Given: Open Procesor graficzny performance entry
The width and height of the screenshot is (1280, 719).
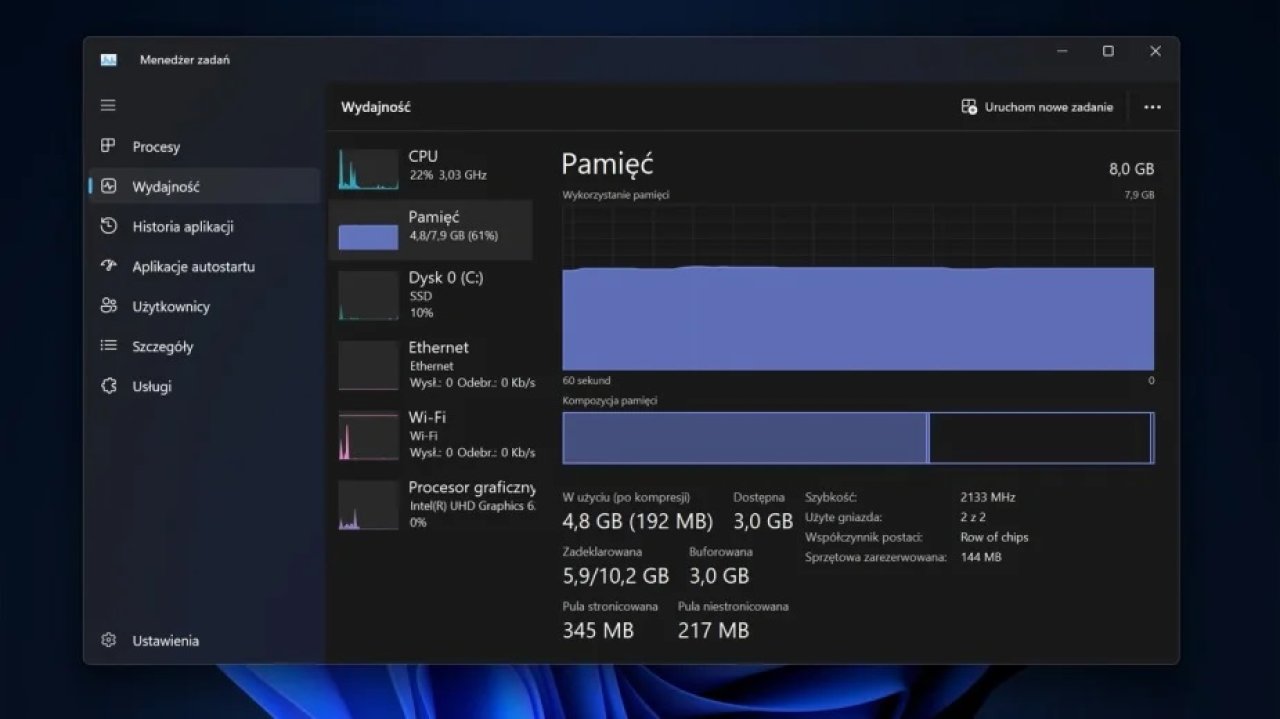Looking at the screenshot, I should (x=431, y=504).
